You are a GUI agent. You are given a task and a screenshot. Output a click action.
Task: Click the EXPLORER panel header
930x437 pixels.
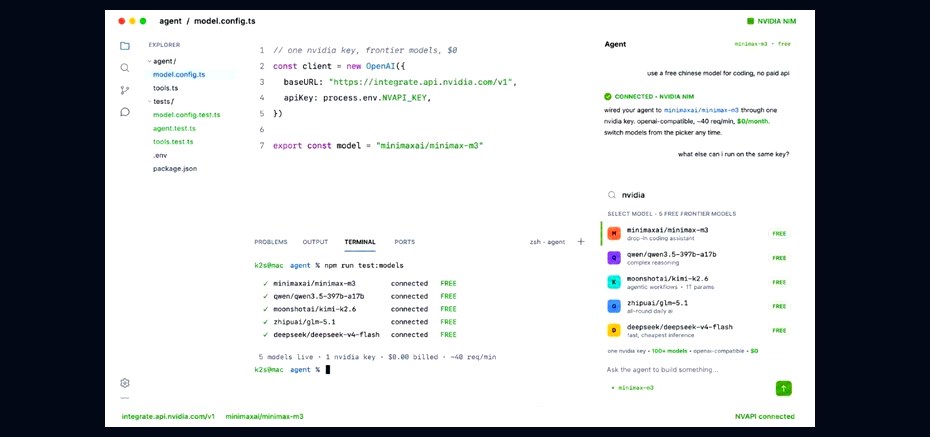click(164, 45)
